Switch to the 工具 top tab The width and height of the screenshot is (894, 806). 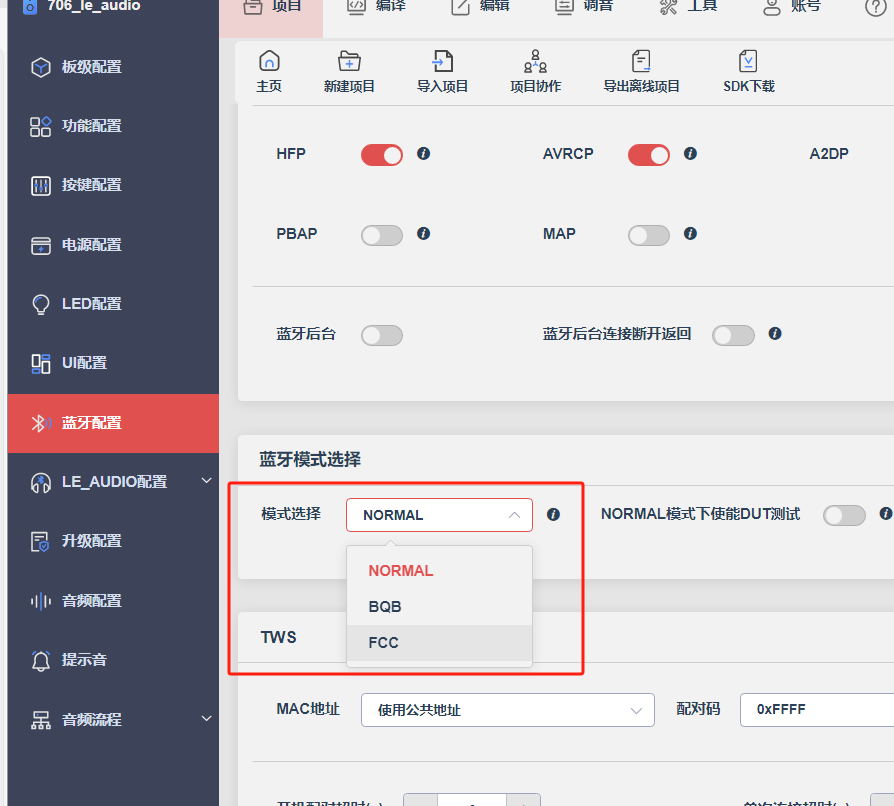[688, 8]
